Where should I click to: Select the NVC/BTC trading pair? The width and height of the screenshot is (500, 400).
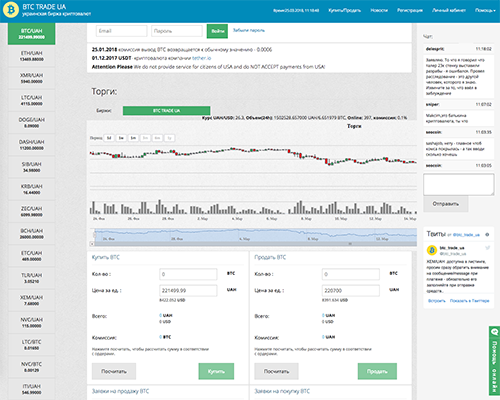click(32, 367)
